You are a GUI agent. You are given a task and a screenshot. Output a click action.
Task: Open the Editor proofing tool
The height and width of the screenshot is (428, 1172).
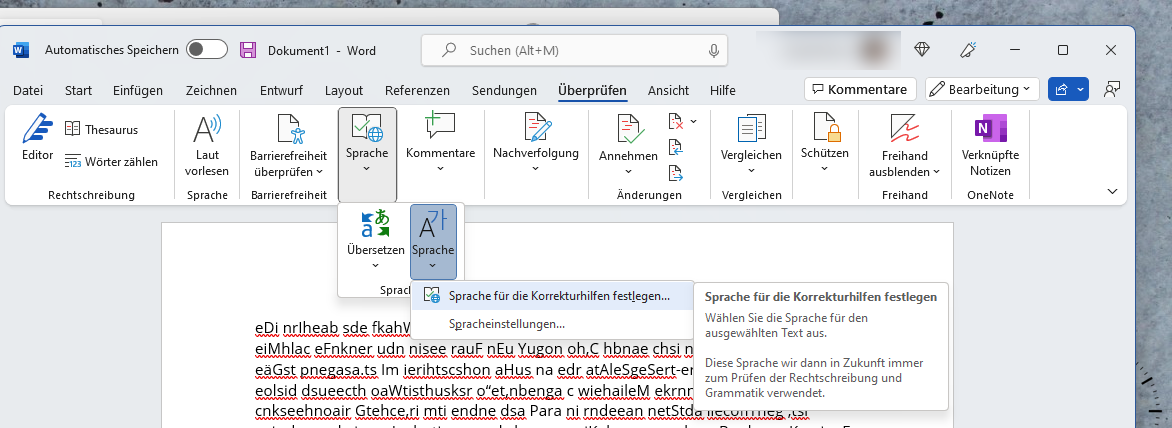pyautogui.click(x=37, y=138)
